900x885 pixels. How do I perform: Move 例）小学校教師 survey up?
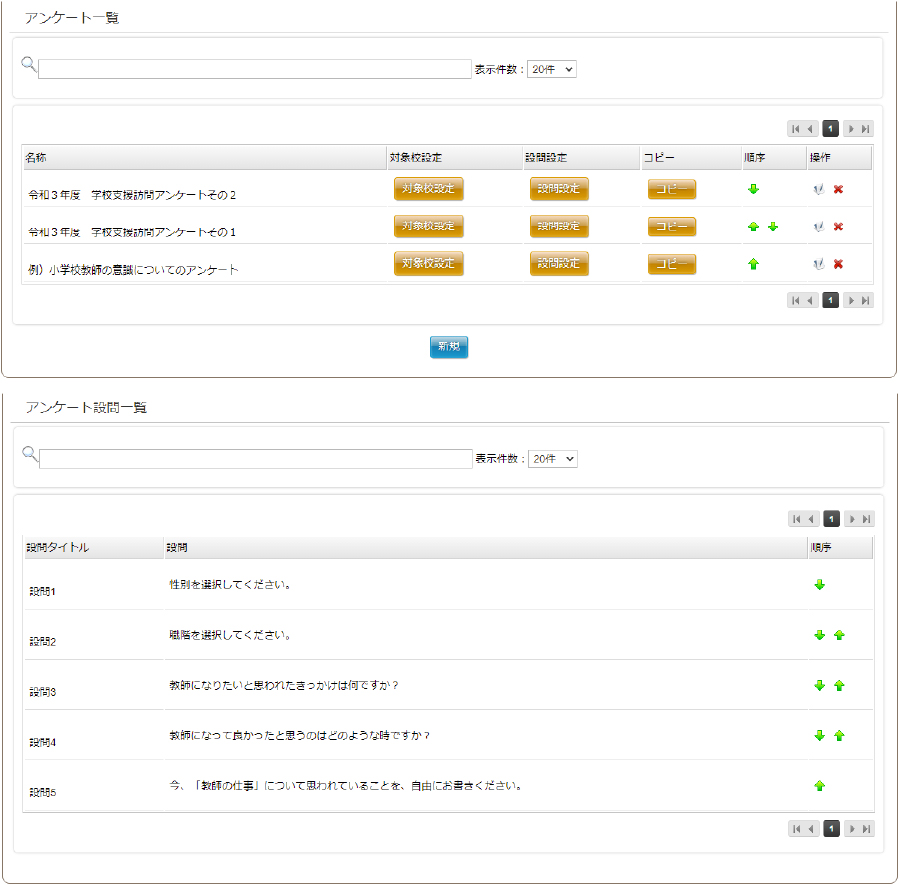coord(753,264)
